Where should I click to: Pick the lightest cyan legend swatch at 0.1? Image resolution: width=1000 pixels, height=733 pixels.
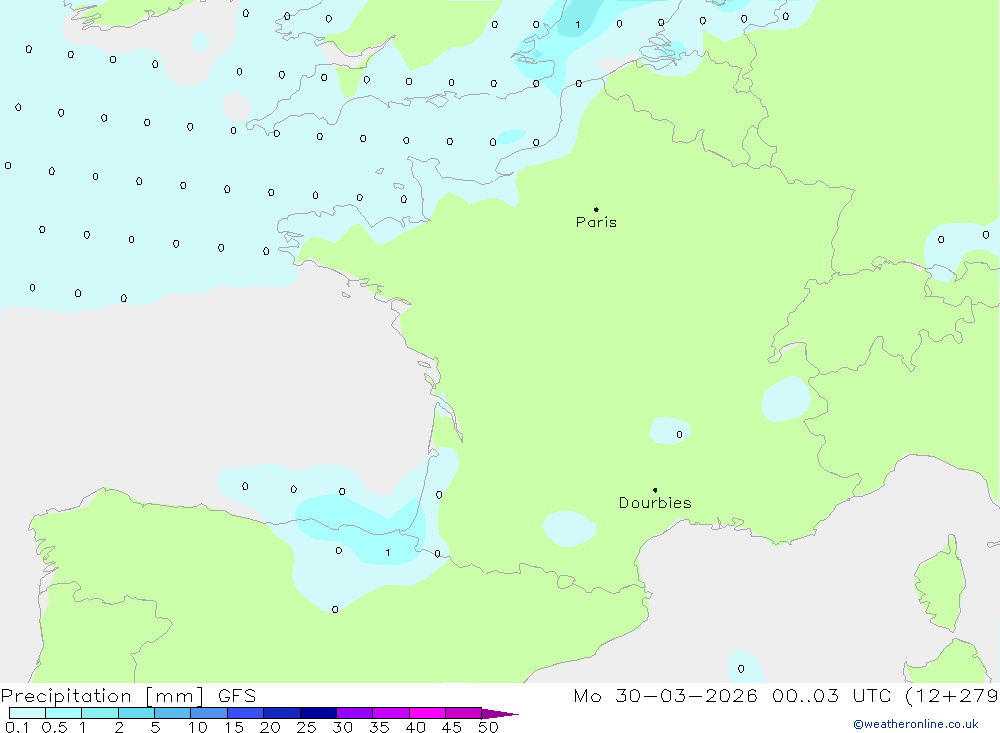click(27, 713)
